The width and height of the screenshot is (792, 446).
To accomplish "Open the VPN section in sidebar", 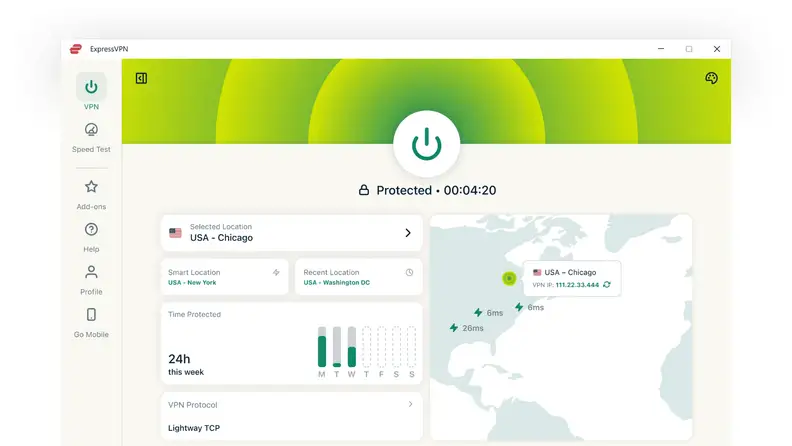I will point(91,92).
